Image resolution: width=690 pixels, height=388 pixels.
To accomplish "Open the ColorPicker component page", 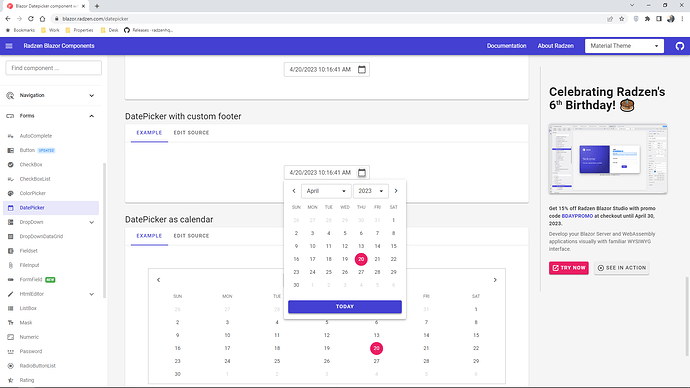I will click(x=33, y=193).
